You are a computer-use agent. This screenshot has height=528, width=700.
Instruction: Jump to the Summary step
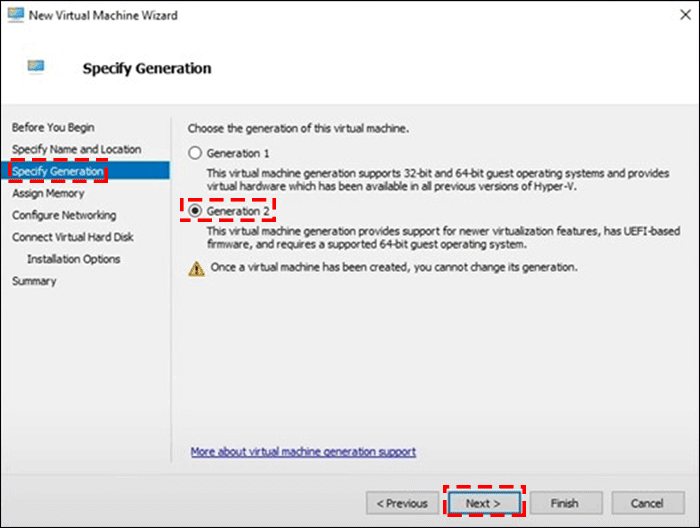[34, 281]
